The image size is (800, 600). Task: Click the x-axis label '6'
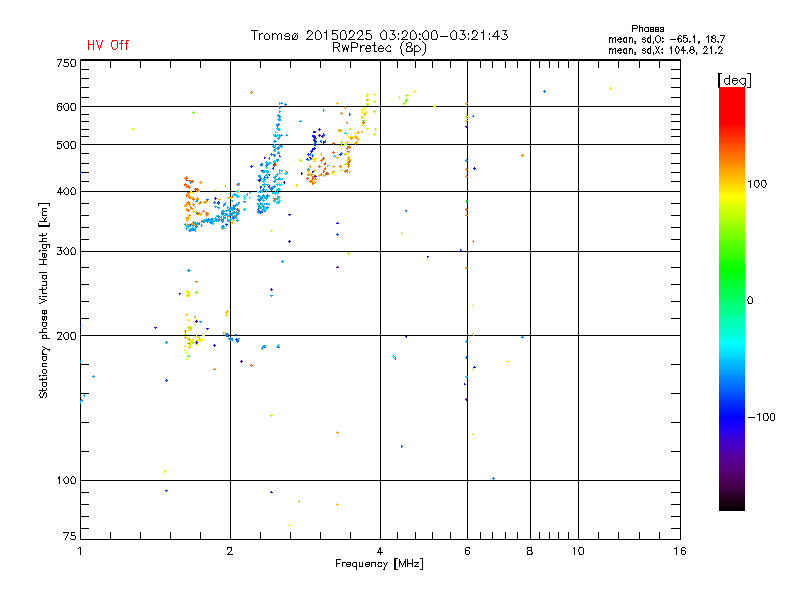[467, 551]
